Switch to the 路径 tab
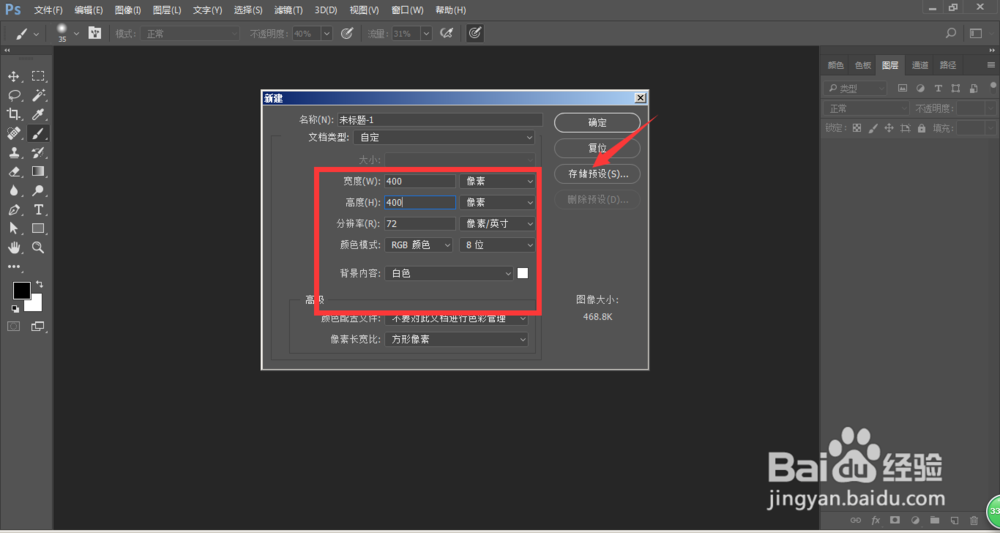Image resolution: width=1000 pixels, height=533 pixels. pyautogui.click(x=948, y=65)
